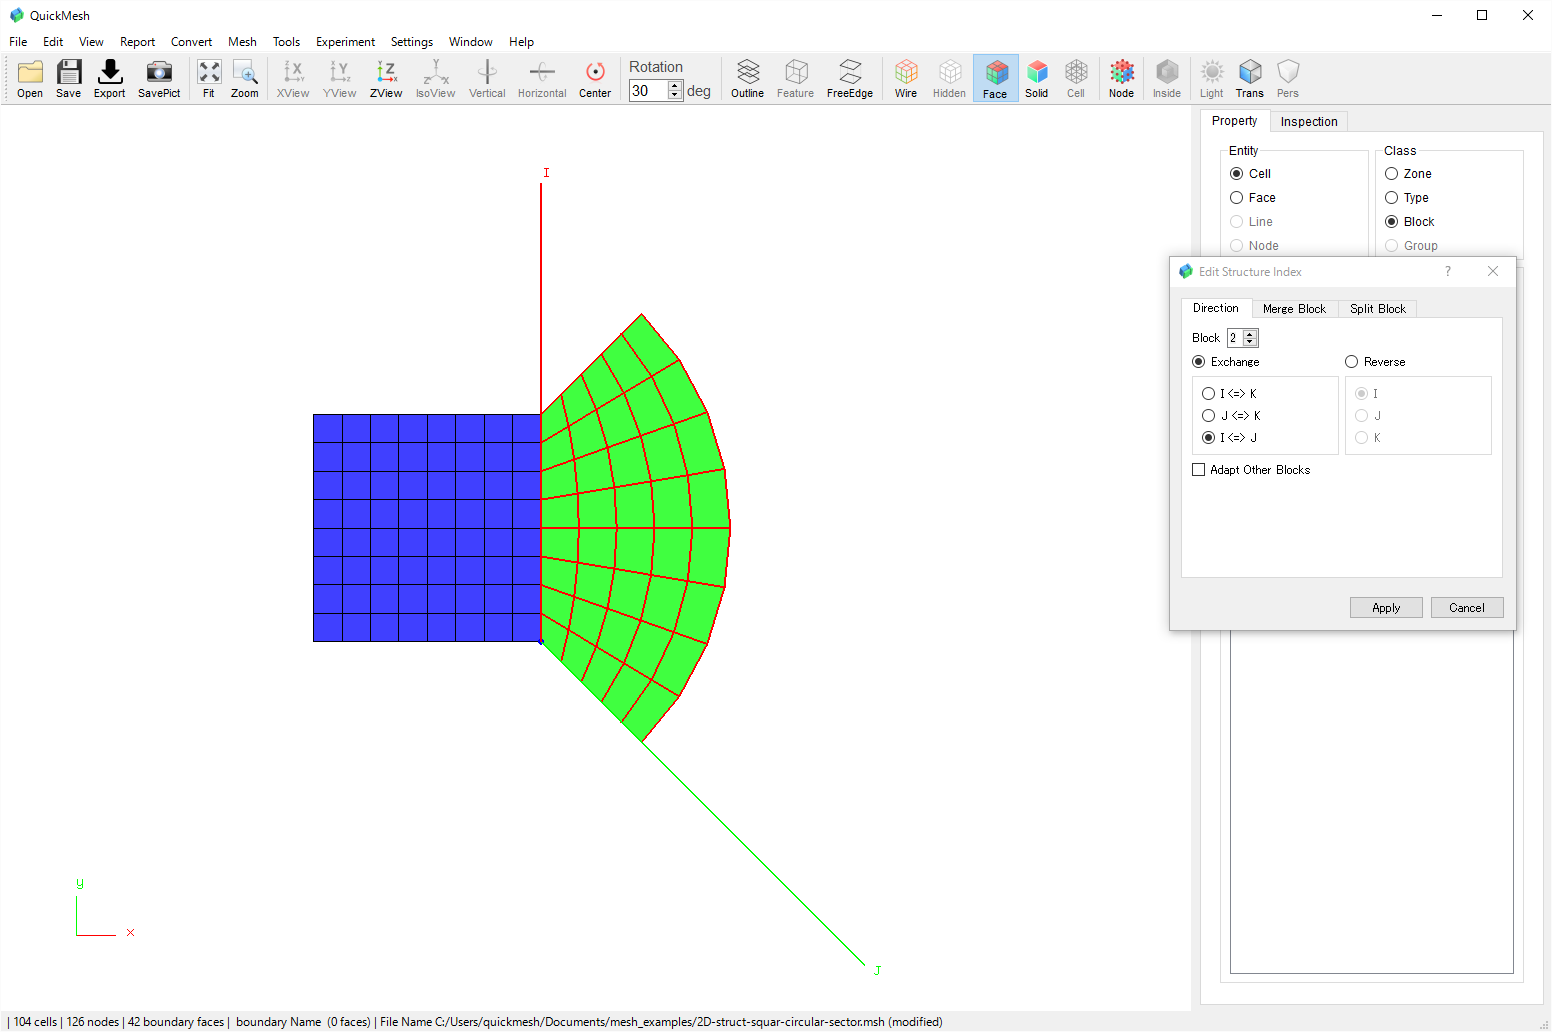Toggle the Inside view icon

coord(1167,78)
